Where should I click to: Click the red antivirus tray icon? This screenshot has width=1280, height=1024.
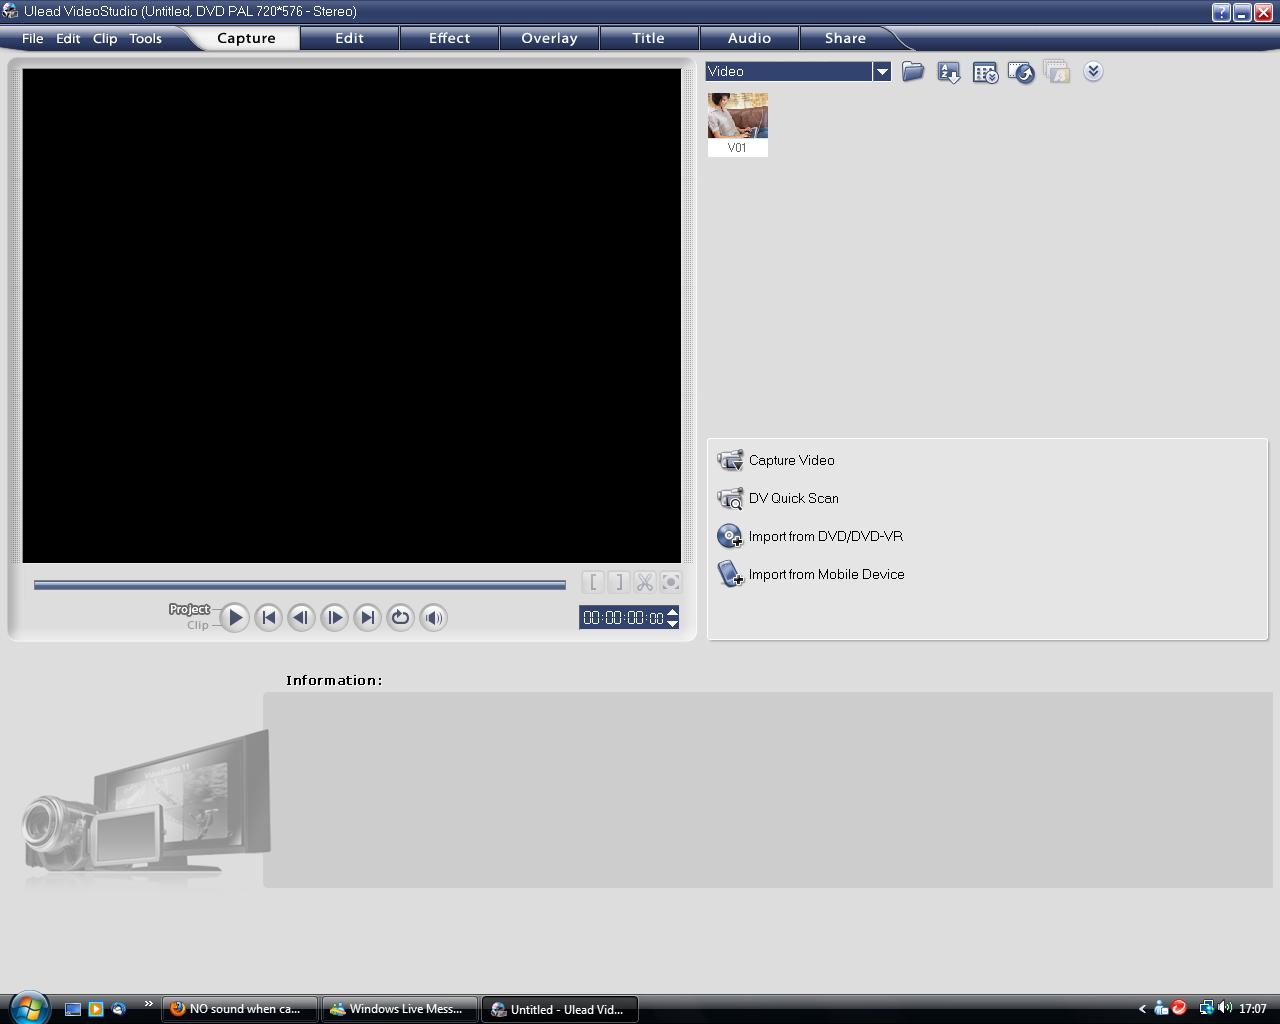(x=1179, y=1008)
